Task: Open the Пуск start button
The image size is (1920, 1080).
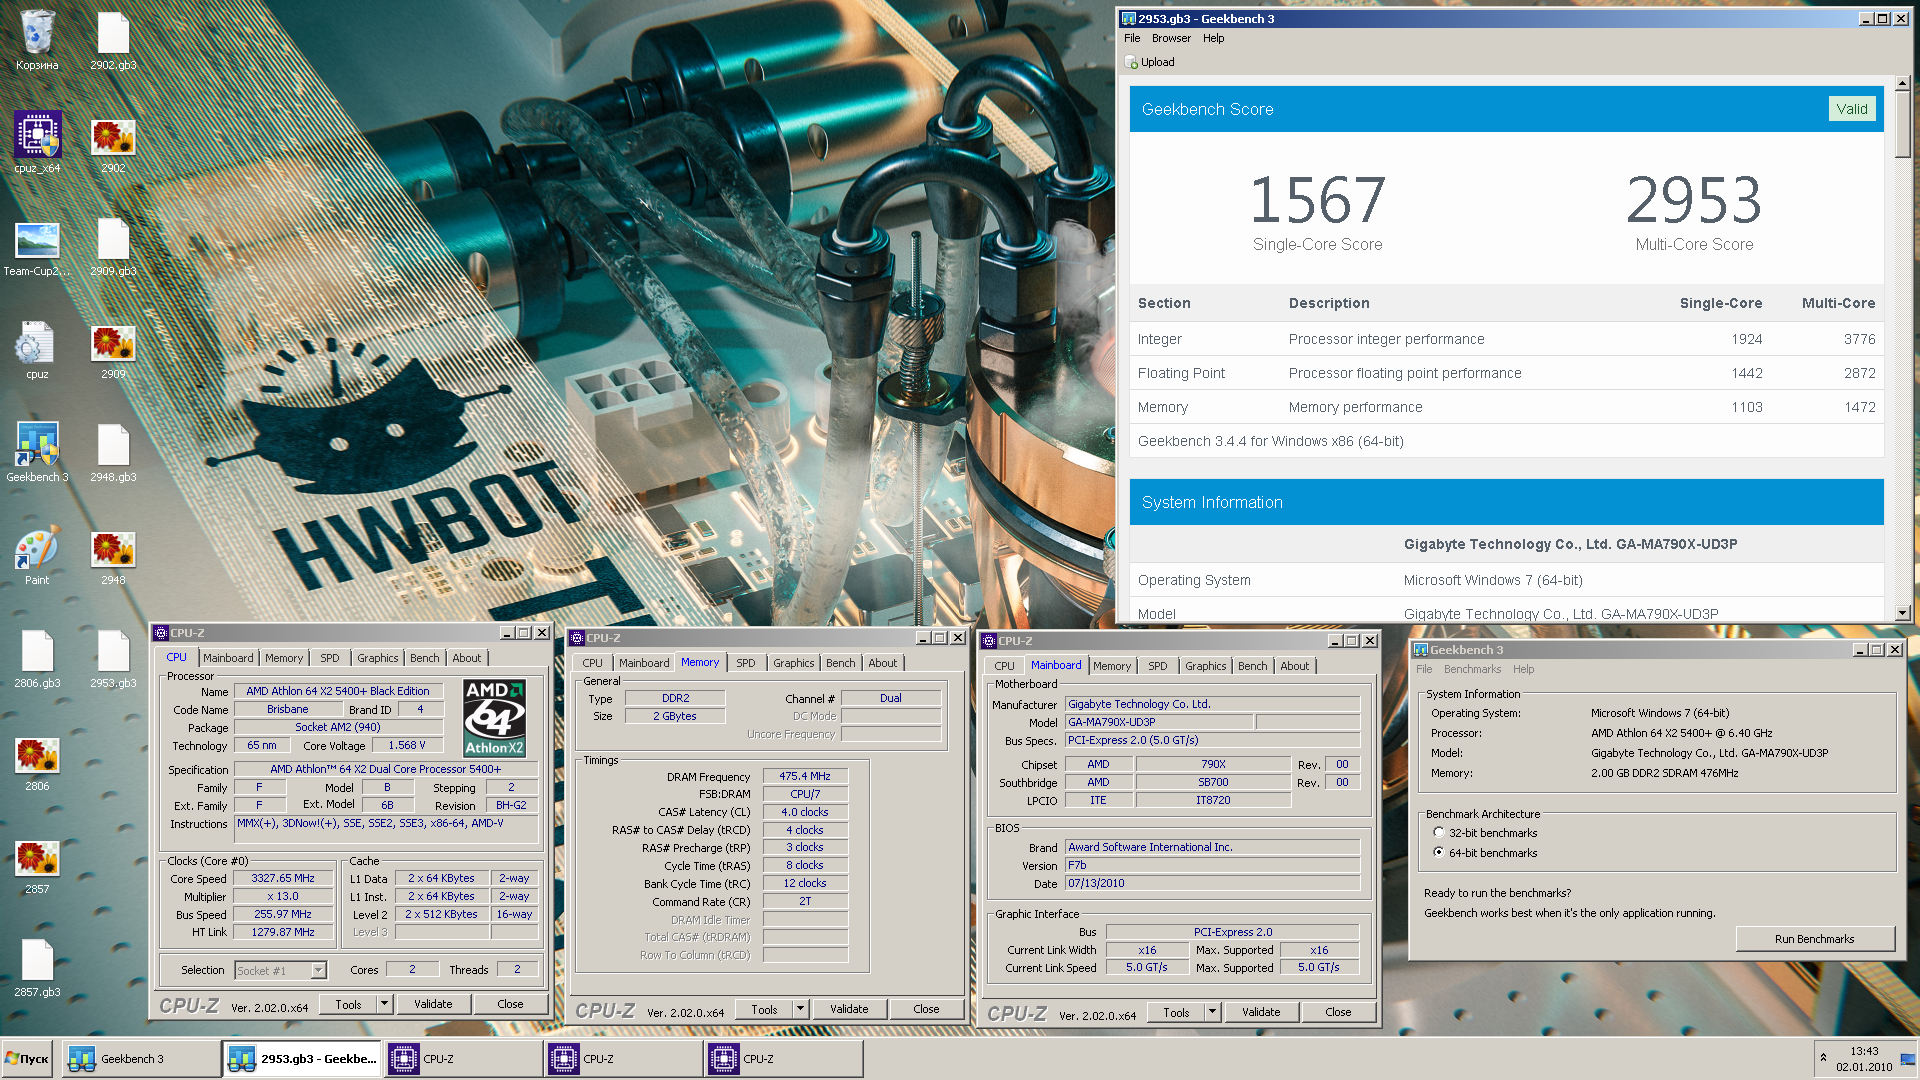Action: [27, 1059]
